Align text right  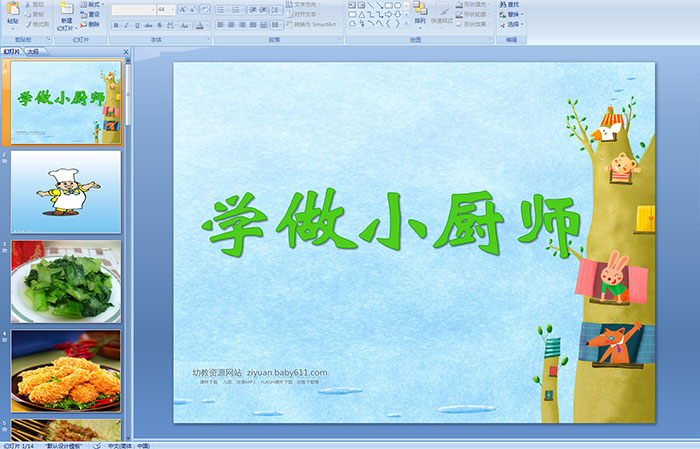tap(242, 25)
